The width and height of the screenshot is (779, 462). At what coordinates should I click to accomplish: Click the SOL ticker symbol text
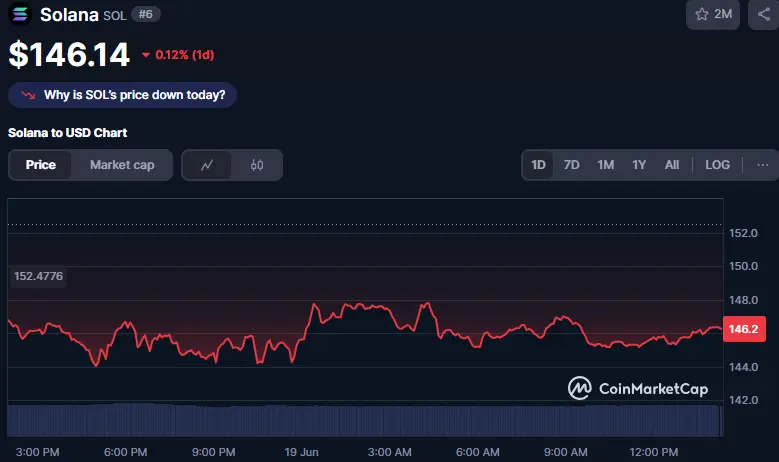(x=115, y=16)
